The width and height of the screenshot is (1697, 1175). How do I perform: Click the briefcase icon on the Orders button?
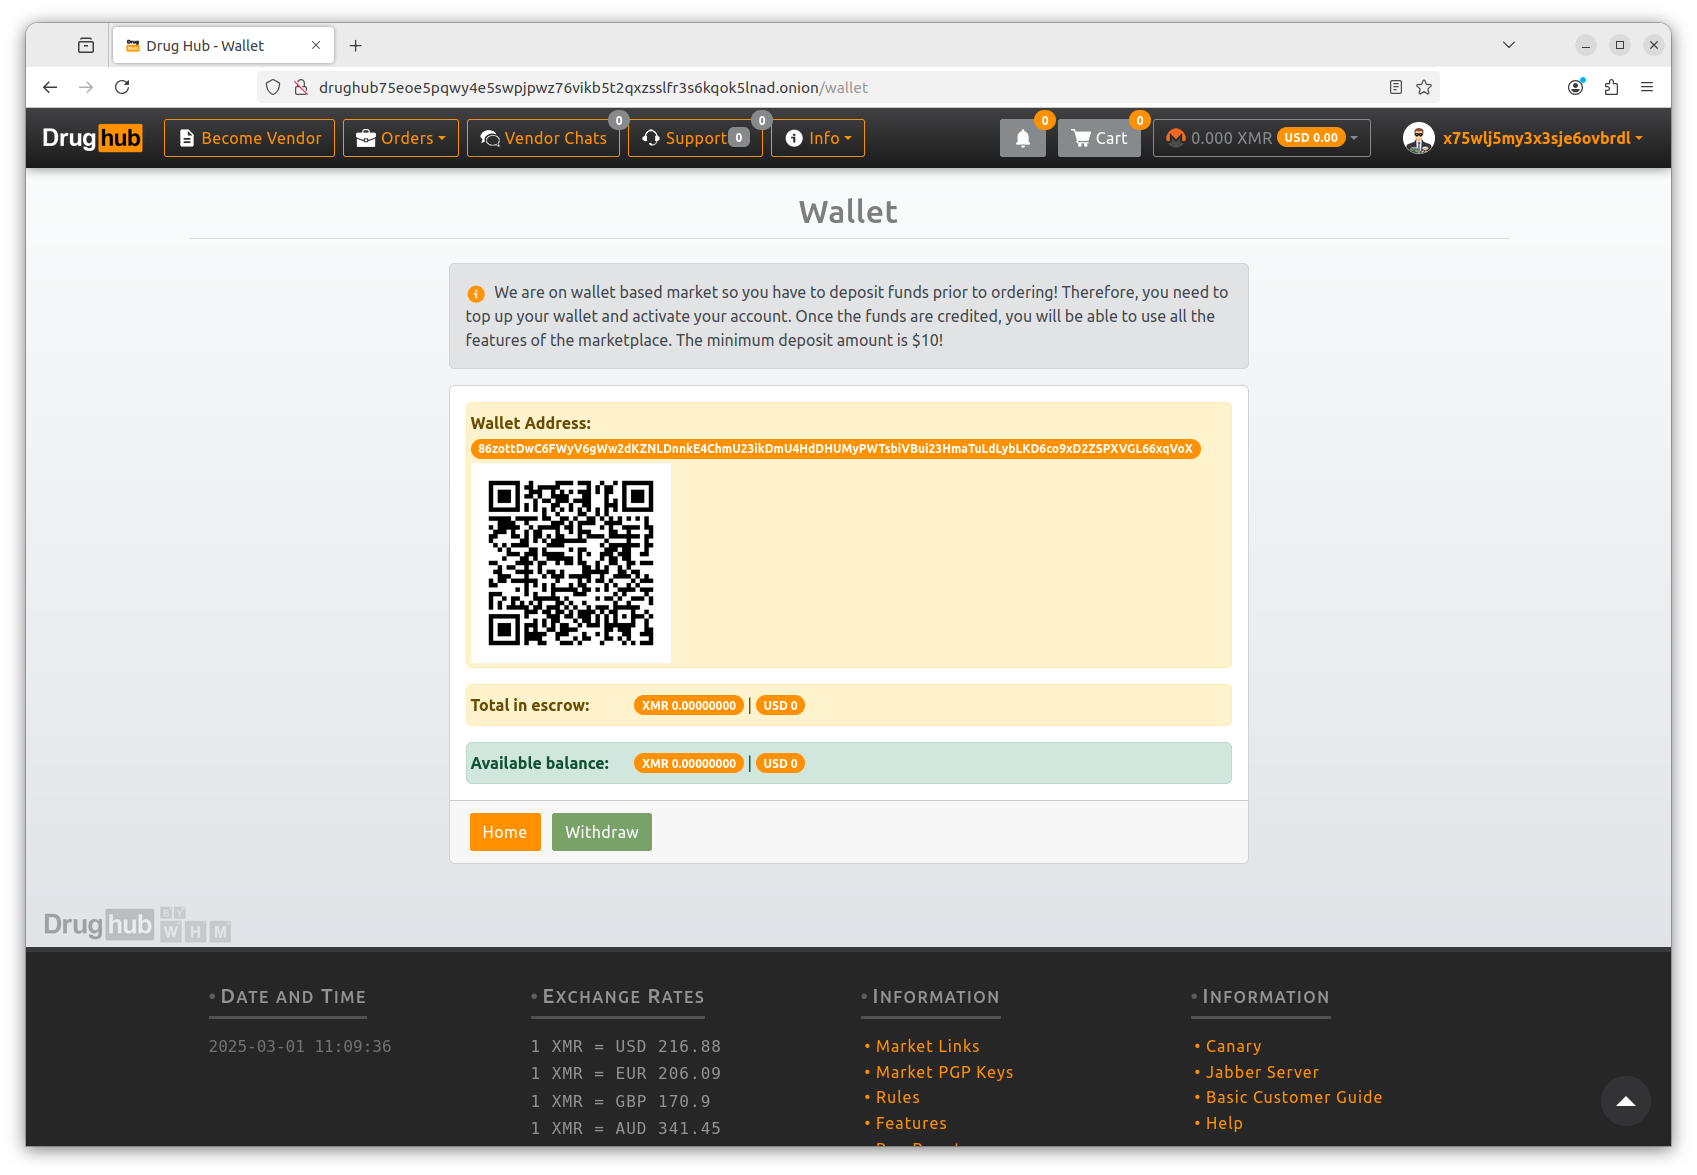[366, 137]
